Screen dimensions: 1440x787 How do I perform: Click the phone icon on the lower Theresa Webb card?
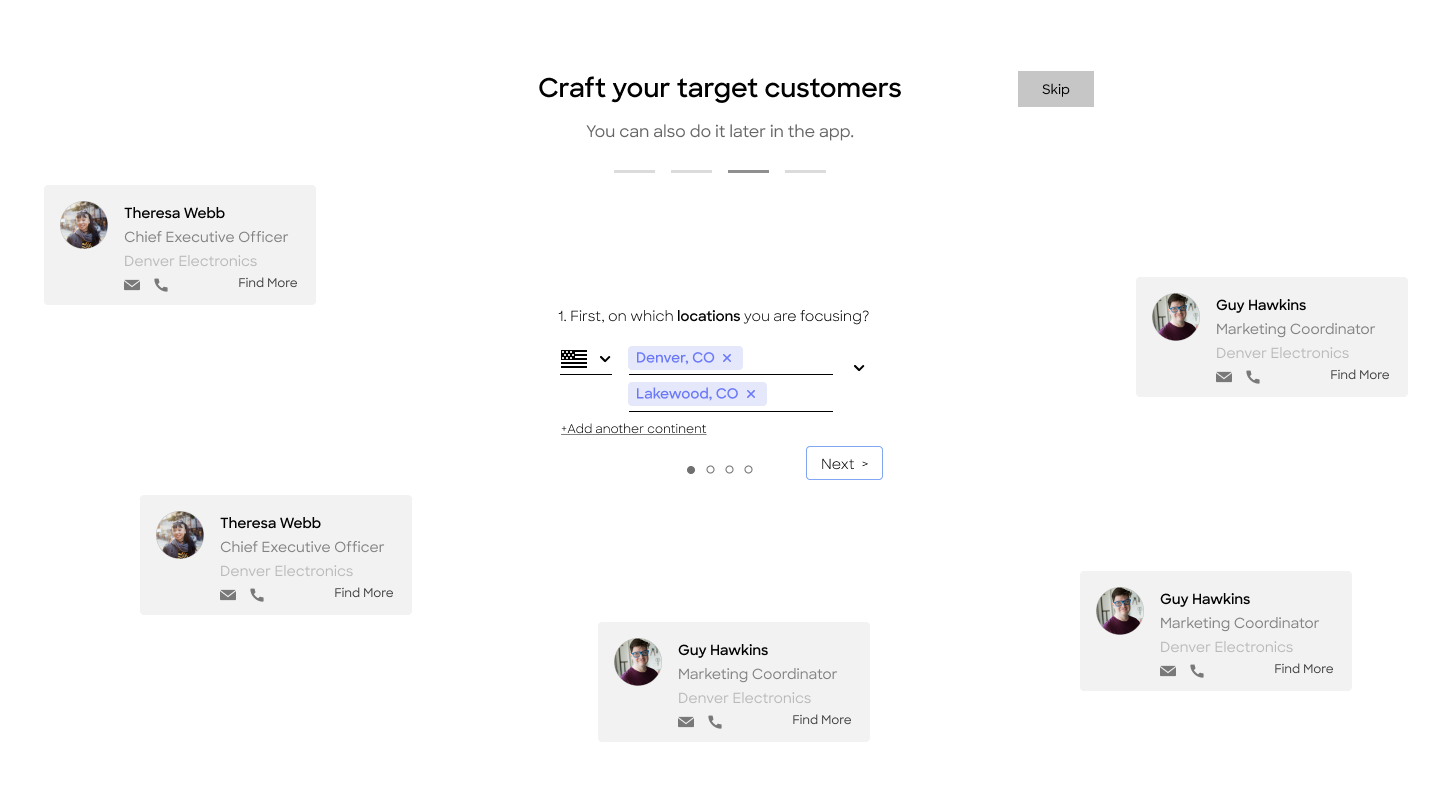pos(257,595)
